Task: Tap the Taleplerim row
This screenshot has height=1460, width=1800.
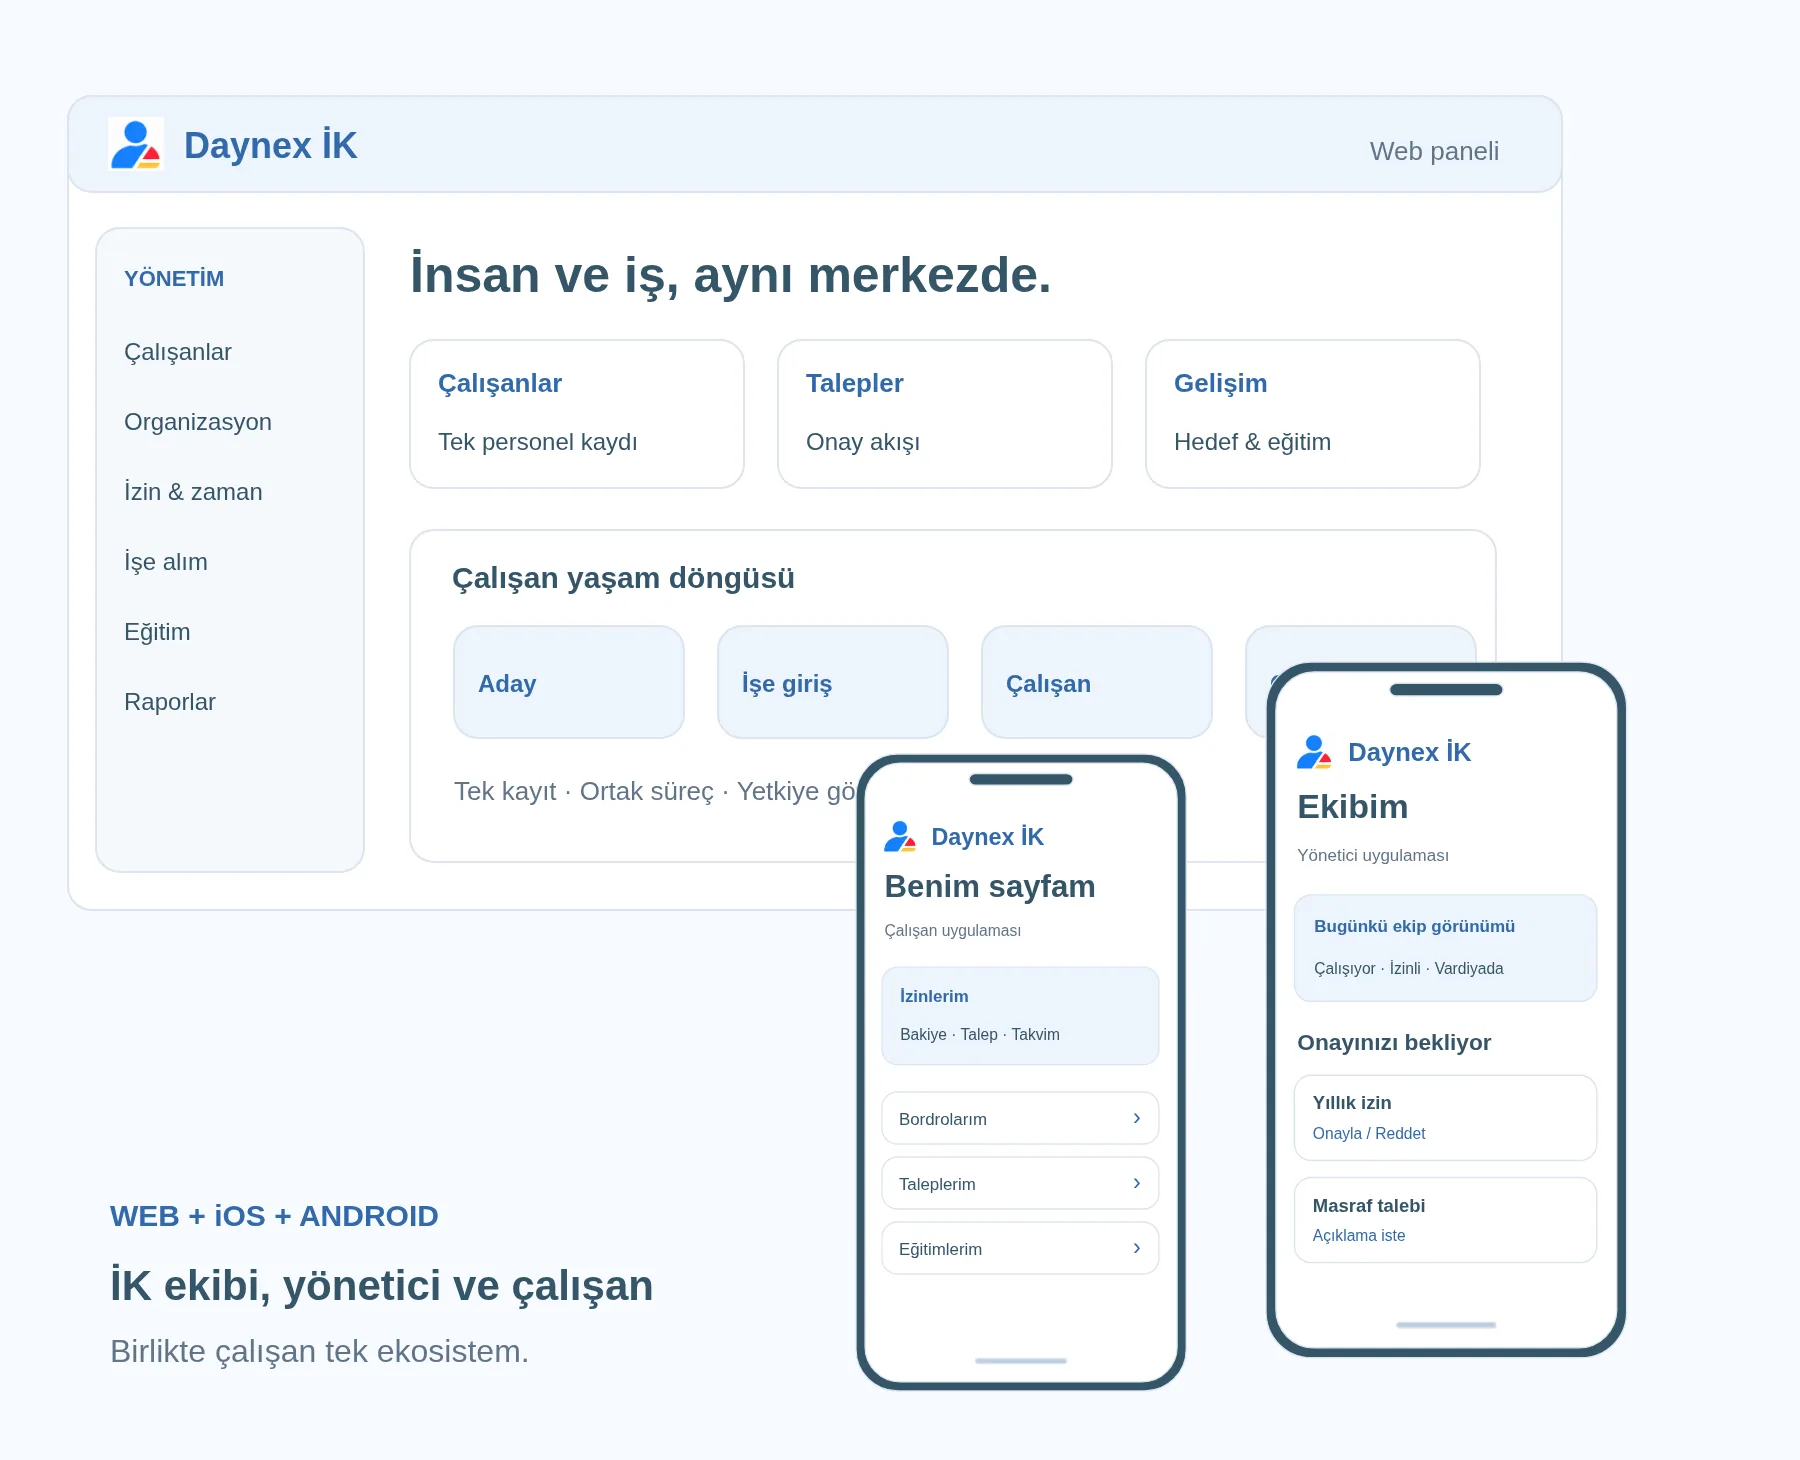Action: 1020,1183
